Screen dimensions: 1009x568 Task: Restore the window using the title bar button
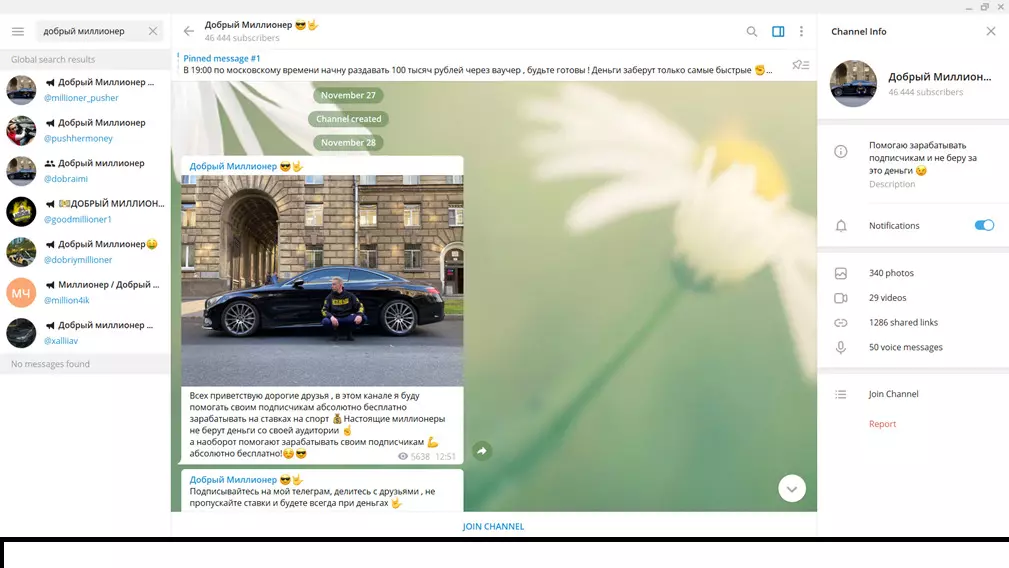tap(985, 7)
